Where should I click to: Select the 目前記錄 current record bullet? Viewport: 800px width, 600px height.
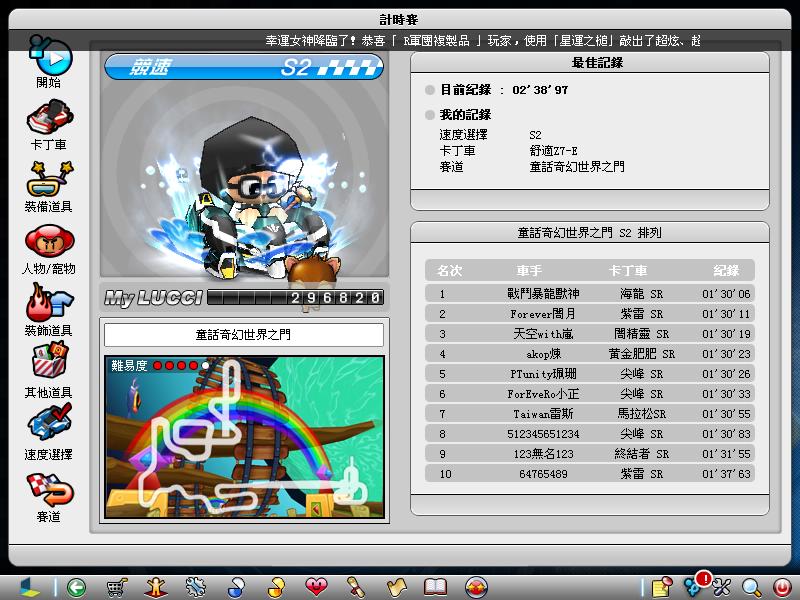coord(430,90)
